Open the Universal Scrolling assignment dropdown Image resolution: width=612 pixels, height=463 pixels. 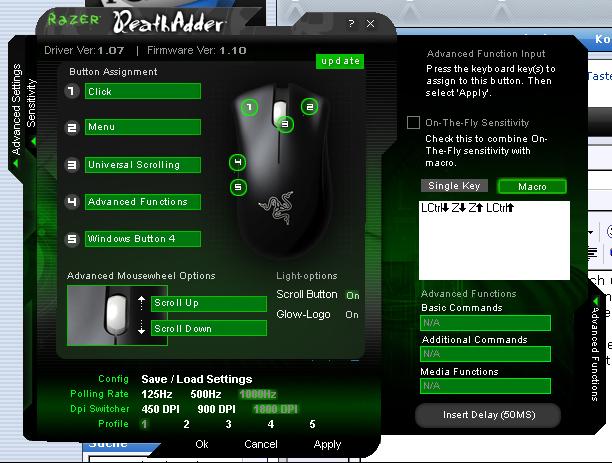(143, 164)
